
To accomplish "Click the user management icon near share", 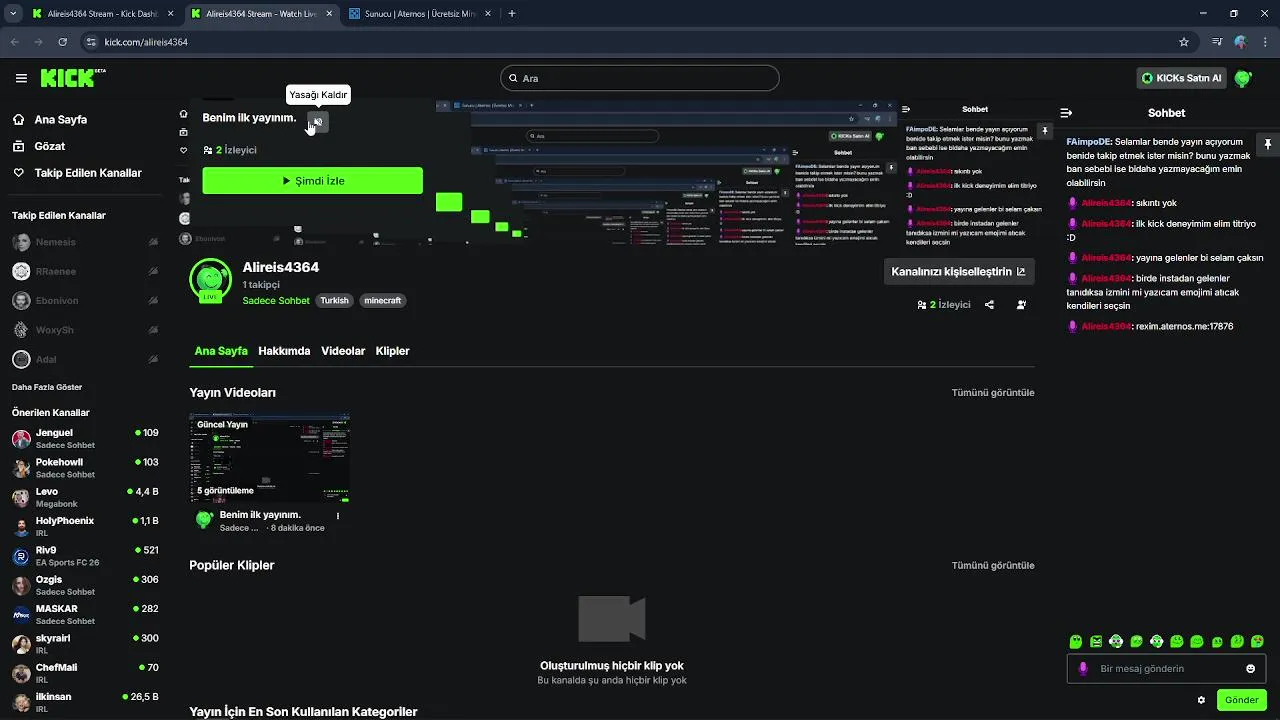I will 1021,305.
